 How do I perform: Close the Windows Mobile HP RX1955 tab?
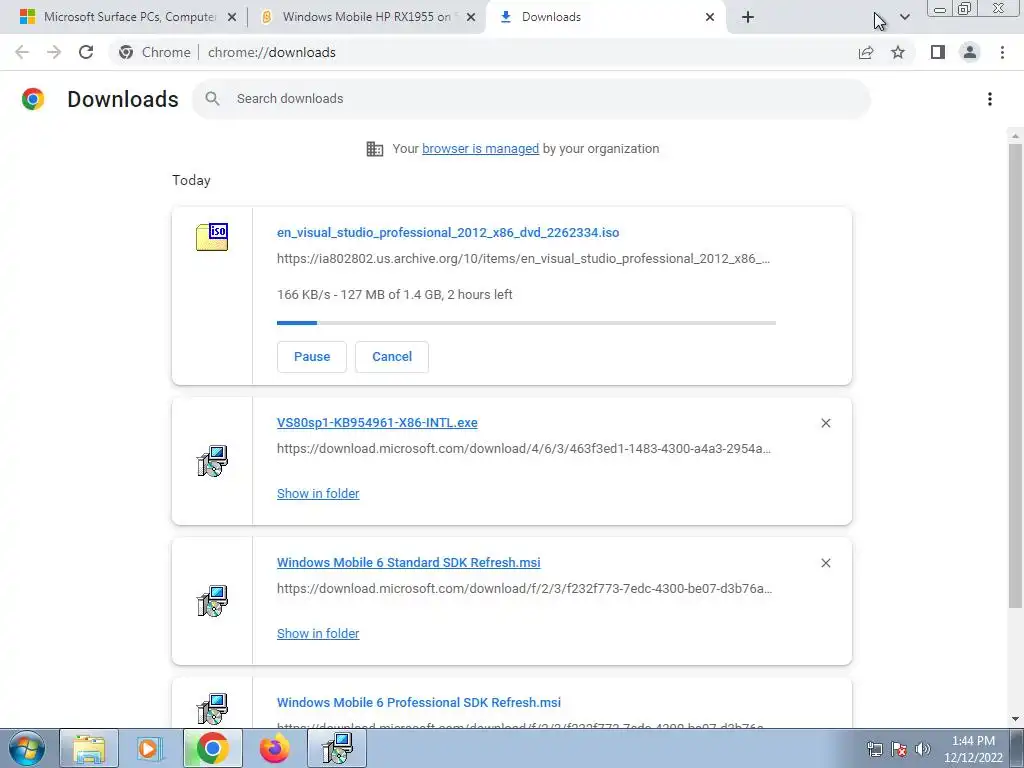tap(470, 17)
